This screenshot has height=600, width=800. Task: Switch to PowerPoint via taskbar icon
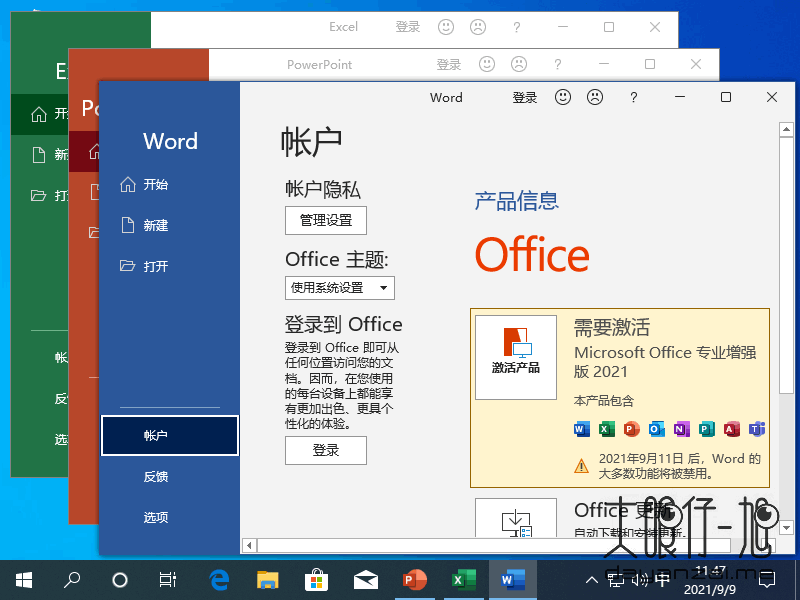pyautogui.click(x=414, y=580)
